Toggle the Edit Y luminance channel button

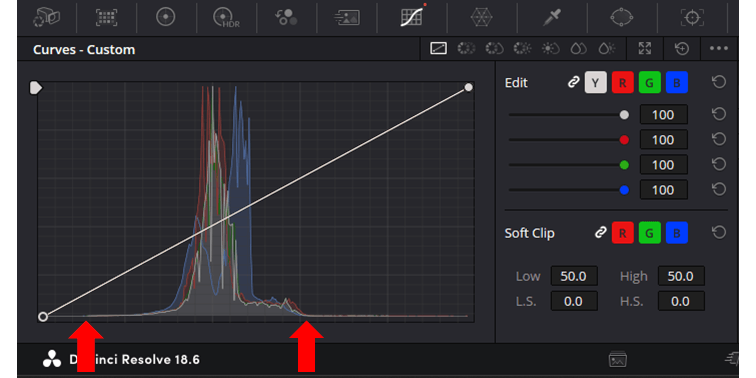click(595, 82)
